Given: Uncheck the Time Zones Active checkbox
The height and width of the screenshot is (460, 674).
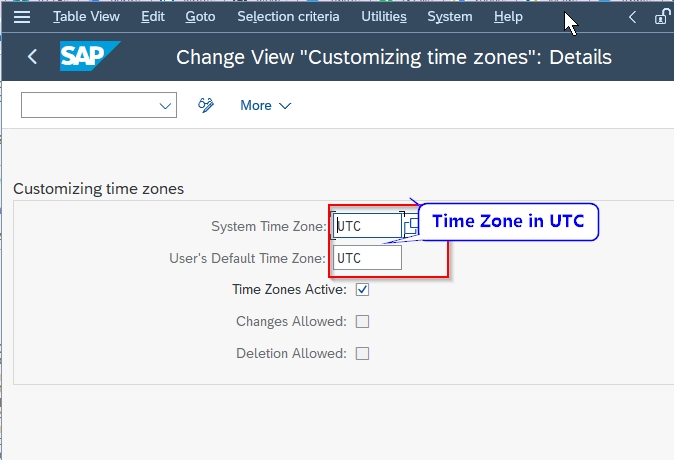Looking at the screenshot, I should 363,290.
